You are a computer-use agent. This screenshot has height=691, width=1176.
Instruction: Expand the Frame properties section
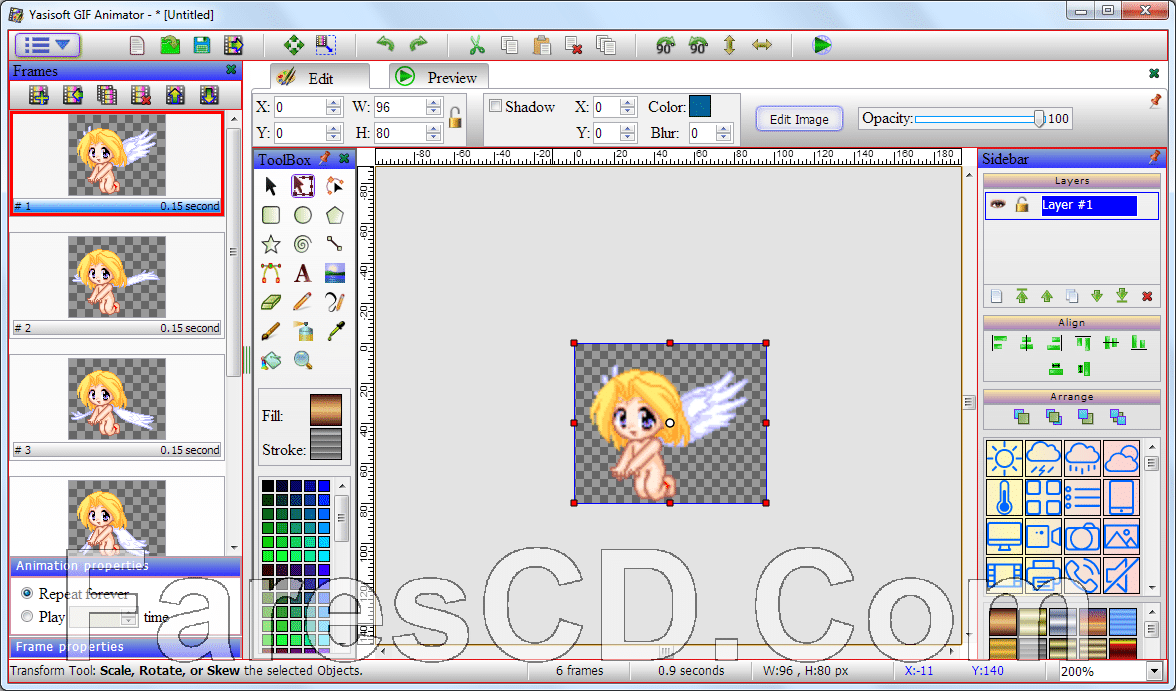[125, 647]
